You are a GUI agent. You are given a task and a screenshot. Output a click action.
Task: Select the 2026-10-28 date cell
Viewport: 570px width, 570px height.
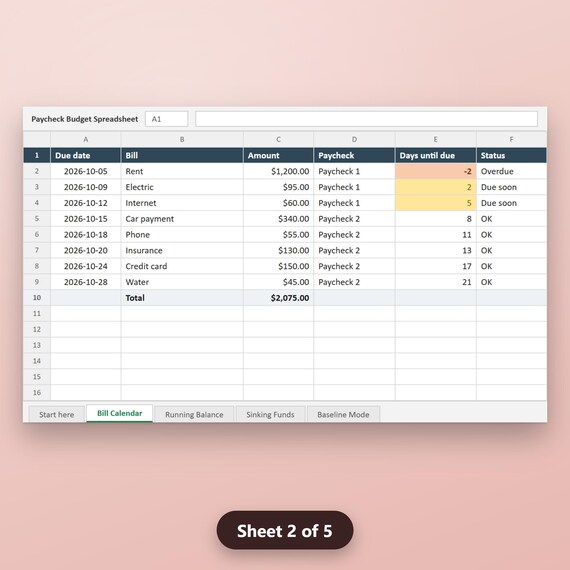click(x=85, y=282)
